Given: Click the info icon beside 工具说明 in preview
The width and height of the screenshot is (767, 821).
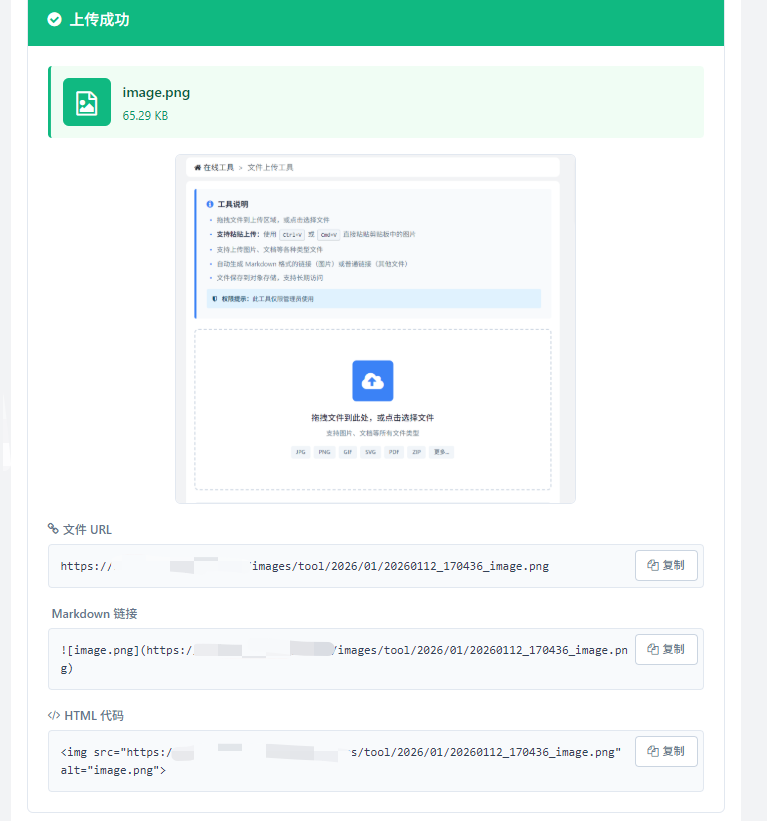Looking at the screenshot, I should click(210, 203).
